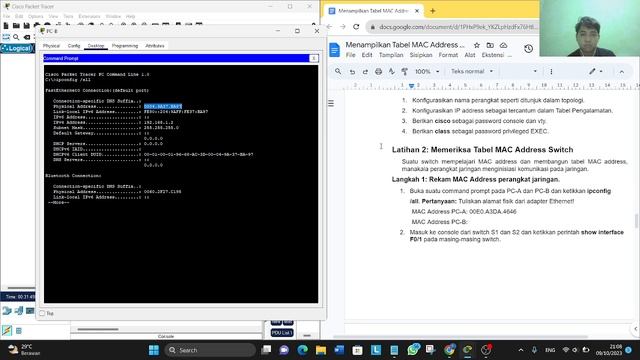The height and width of the screenshot is (360, 640).
Task: Select the connections lightning category icon
Action: pos(7,330)
